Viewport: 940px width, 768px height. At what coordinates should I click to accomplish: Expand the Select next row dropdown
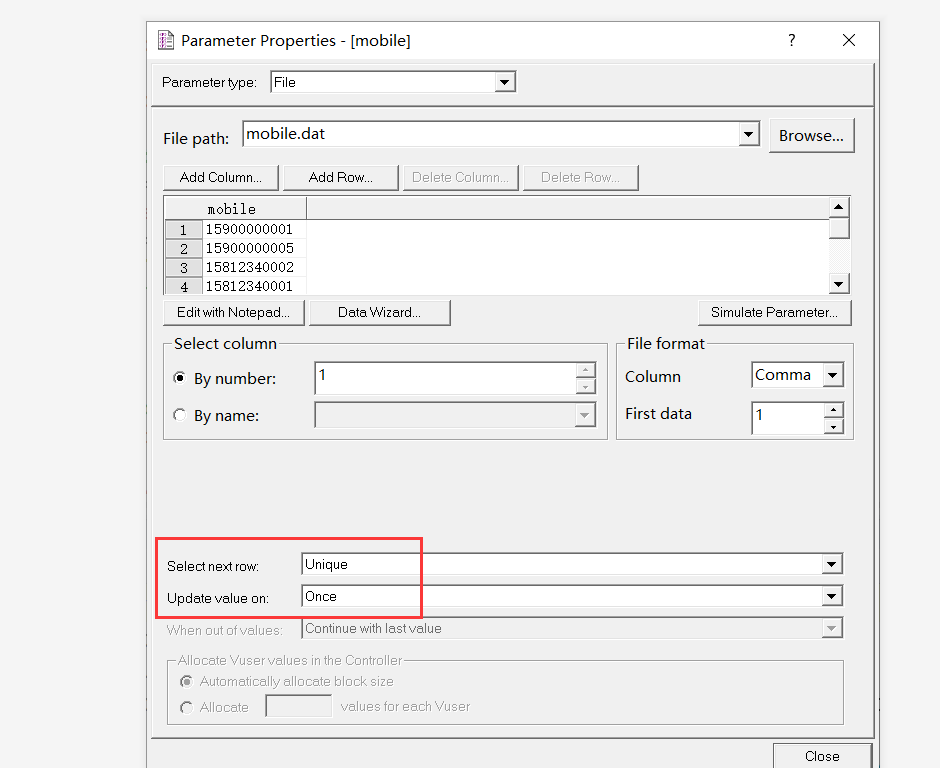pyautogui.click(x=831, y=565)
